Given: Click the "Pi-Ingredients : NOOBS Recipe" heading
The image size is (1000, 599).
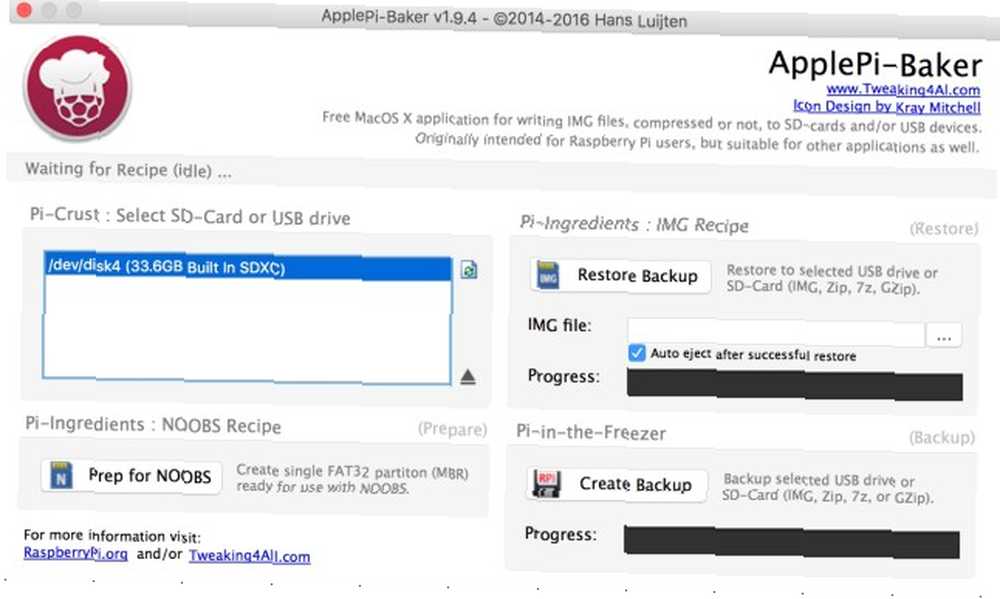Looking at the screenshot, I should click(x=153, y=425).
